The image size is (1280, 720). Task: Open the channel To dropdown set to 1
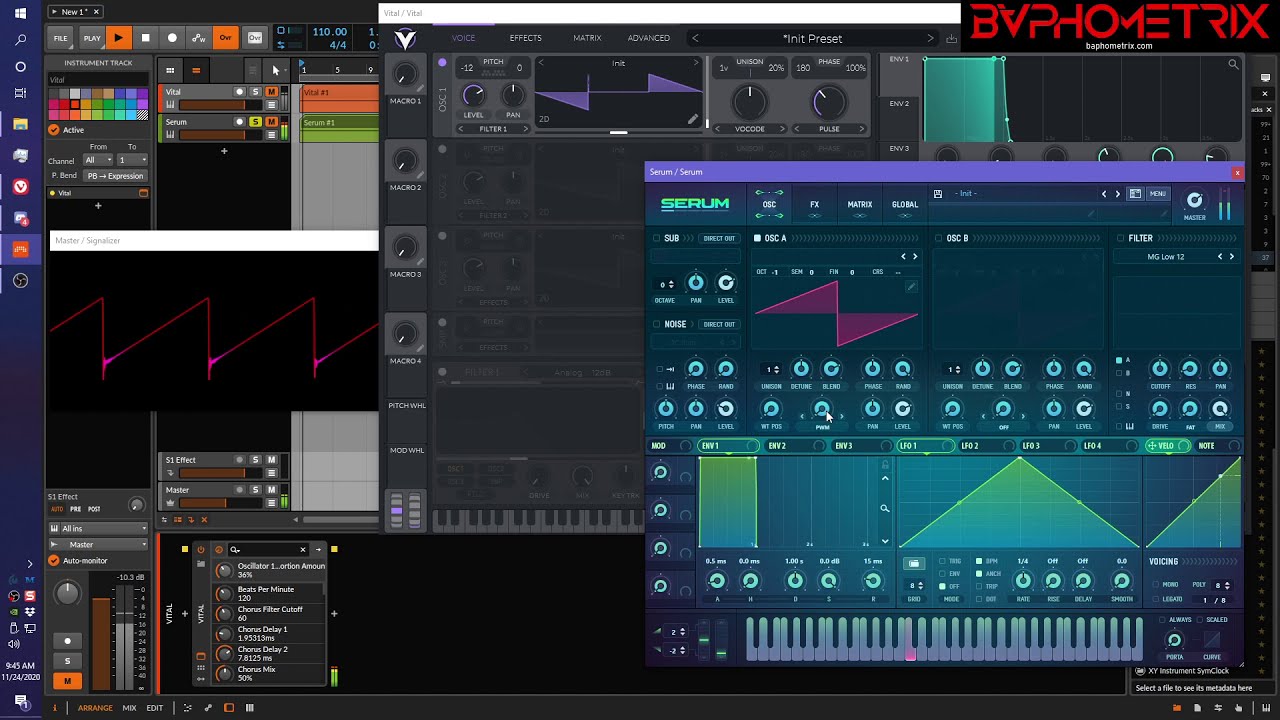(x=131, y=160)
